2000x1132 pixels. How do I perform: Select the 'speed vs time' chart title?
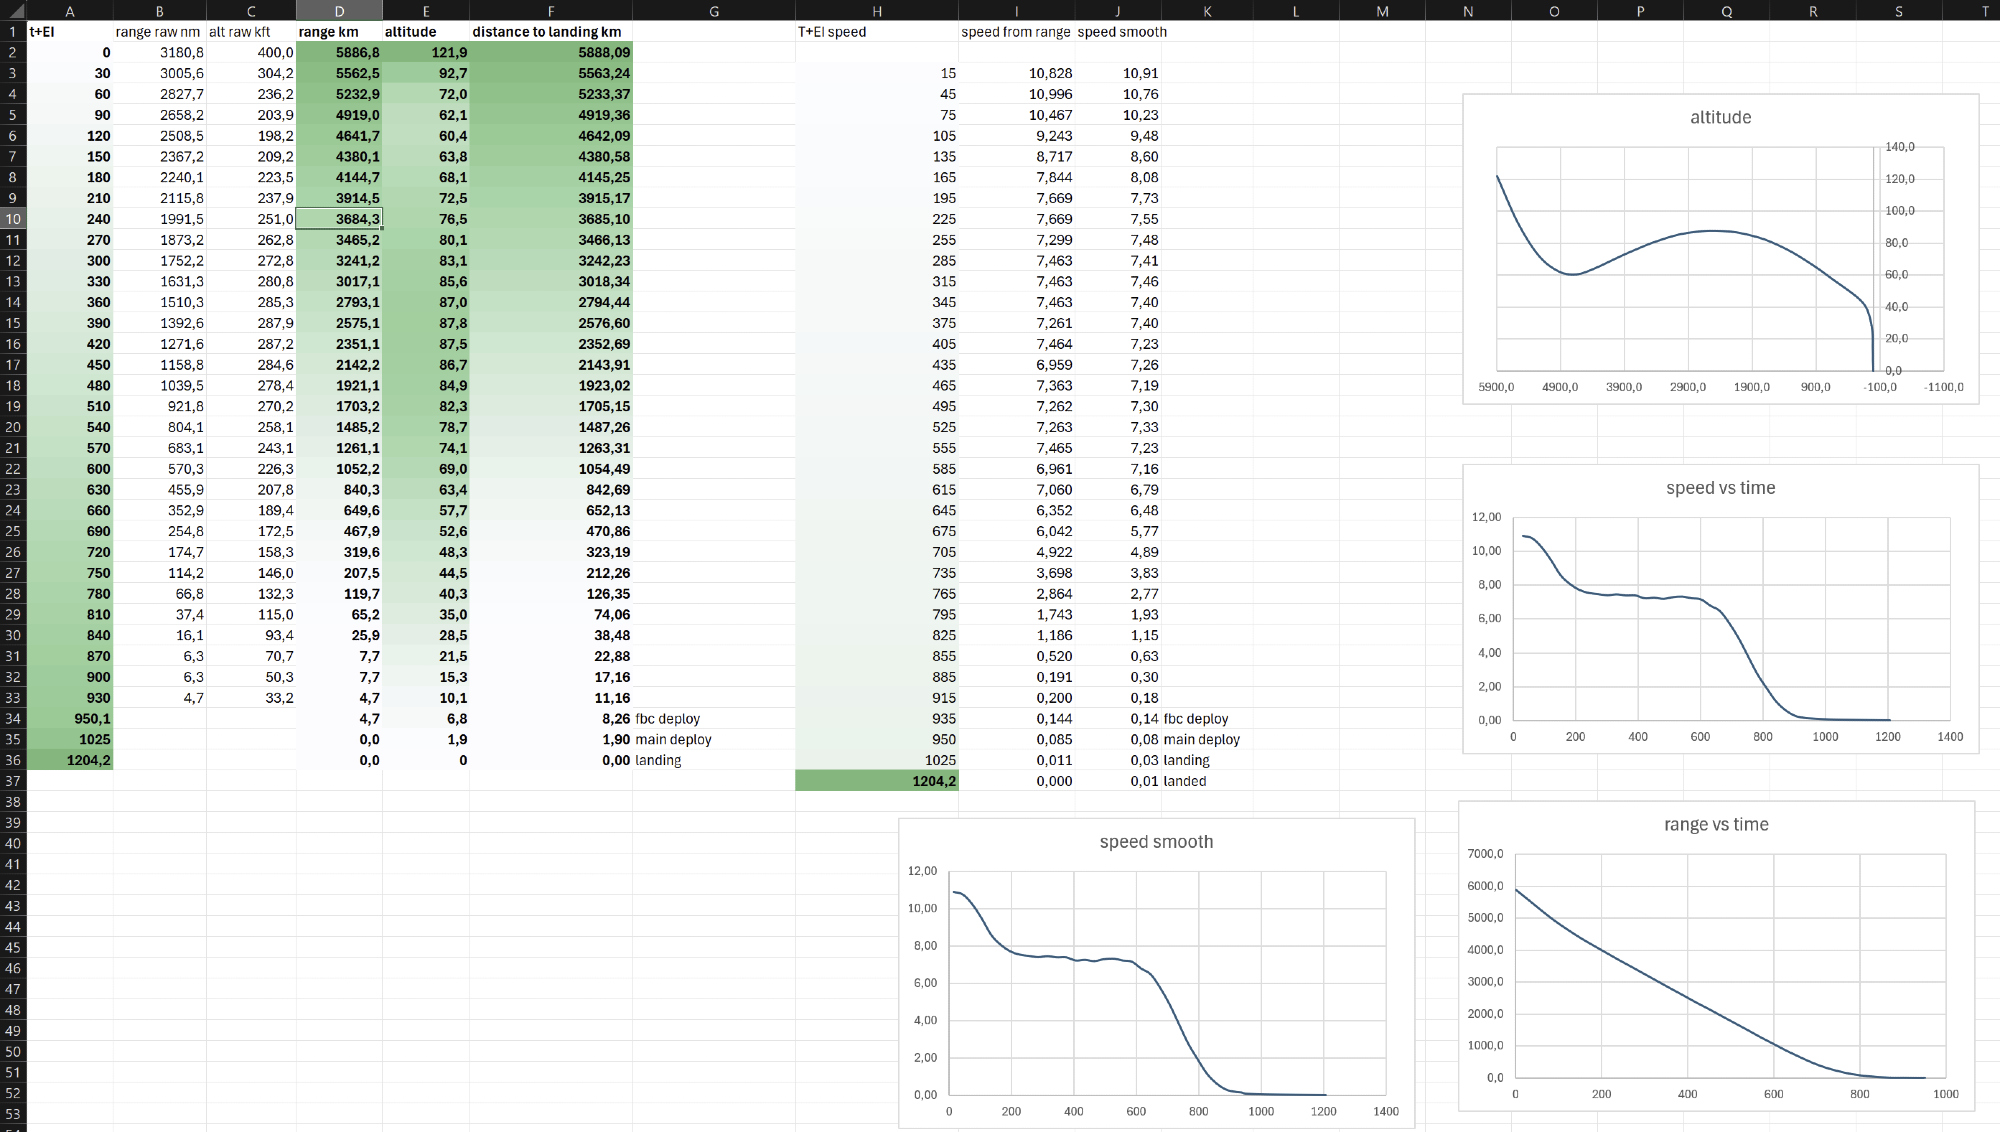pos(1720,488)
